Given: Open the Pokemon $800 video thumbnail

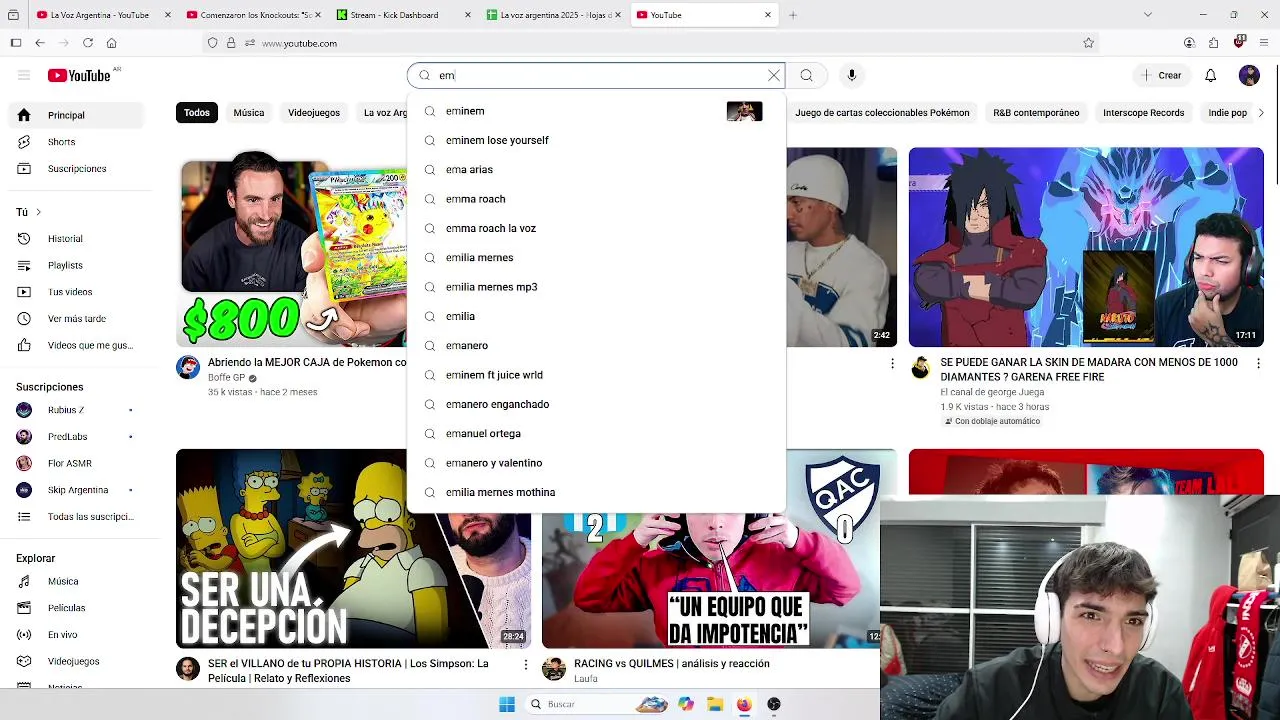Looking at the screenshot, I should [291, 247].
